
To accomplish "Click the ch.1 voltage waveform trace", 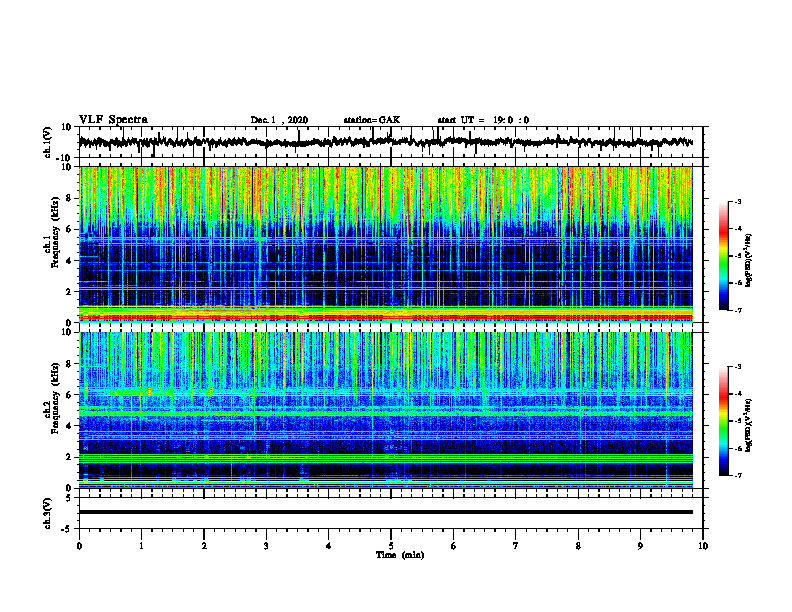I will 385,142.
